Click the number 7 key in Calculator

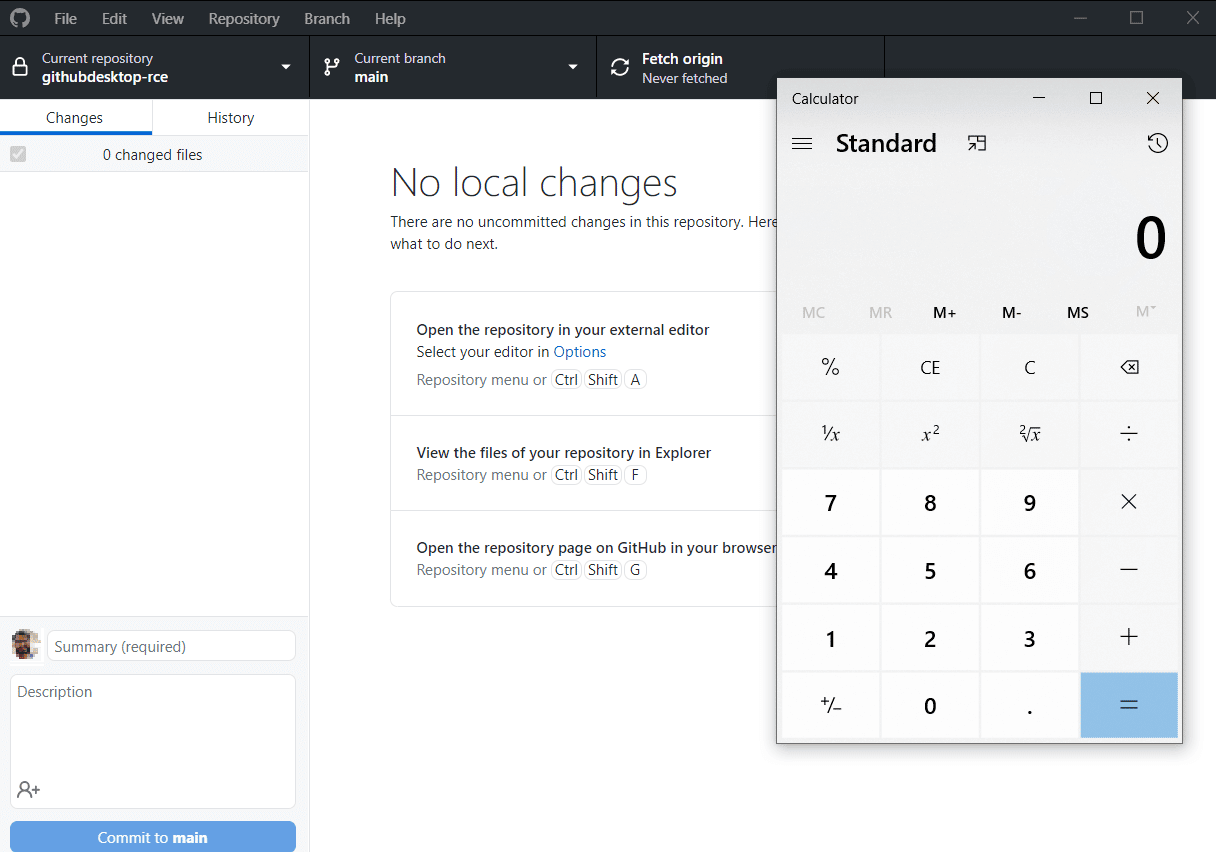click(830, 502)
